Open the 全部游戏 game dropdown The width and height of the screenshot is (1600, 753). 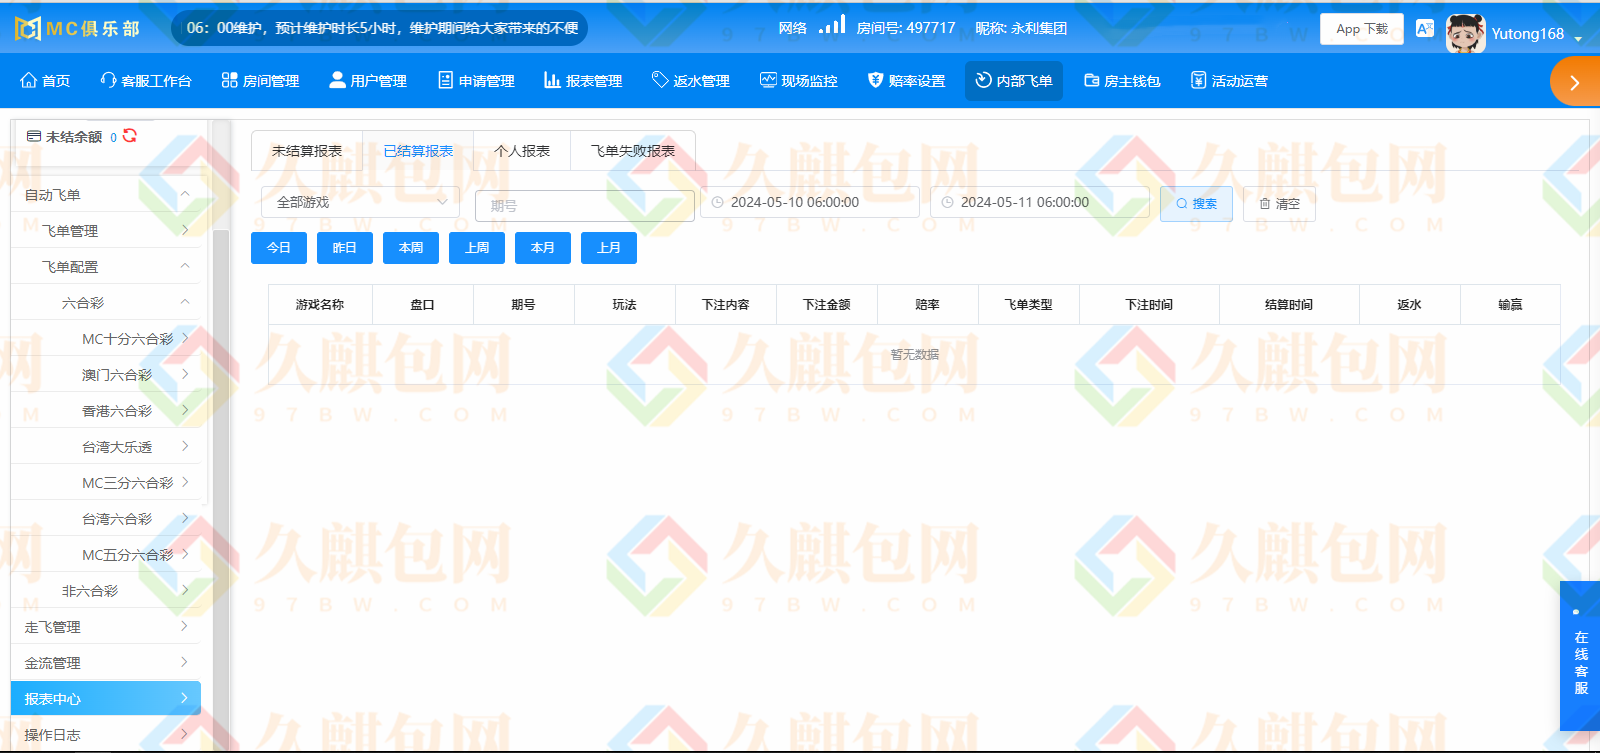point(360,202)
